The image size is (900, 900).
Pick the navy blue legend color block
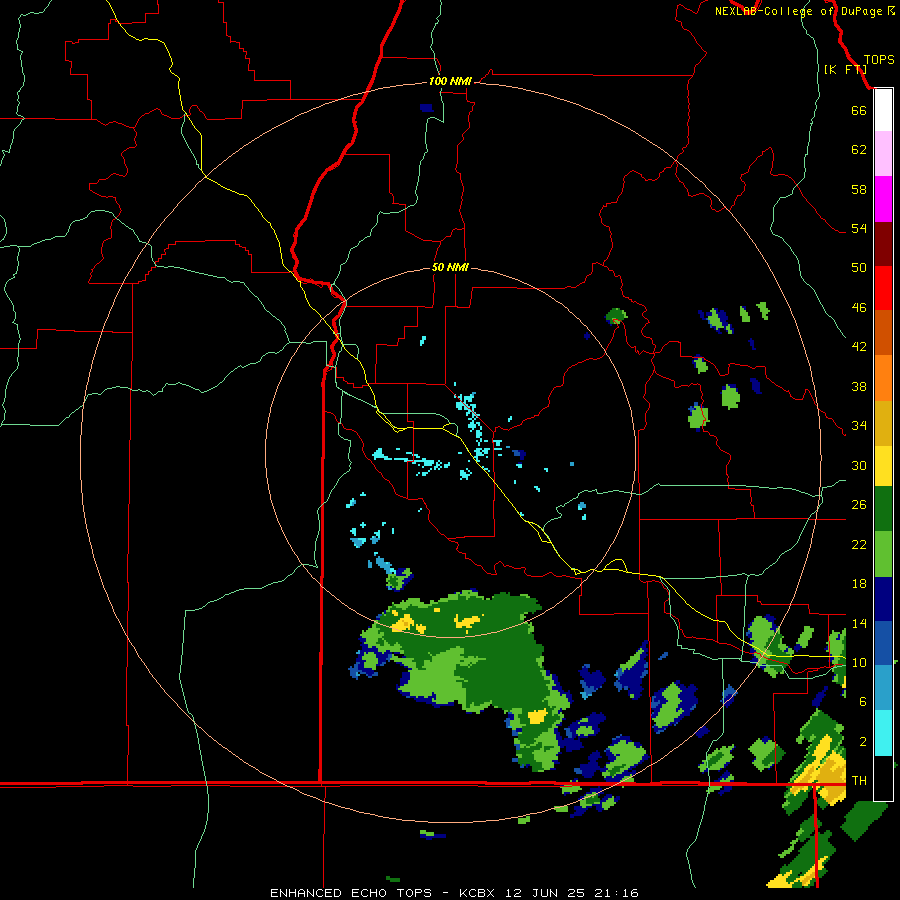point(883,599)
